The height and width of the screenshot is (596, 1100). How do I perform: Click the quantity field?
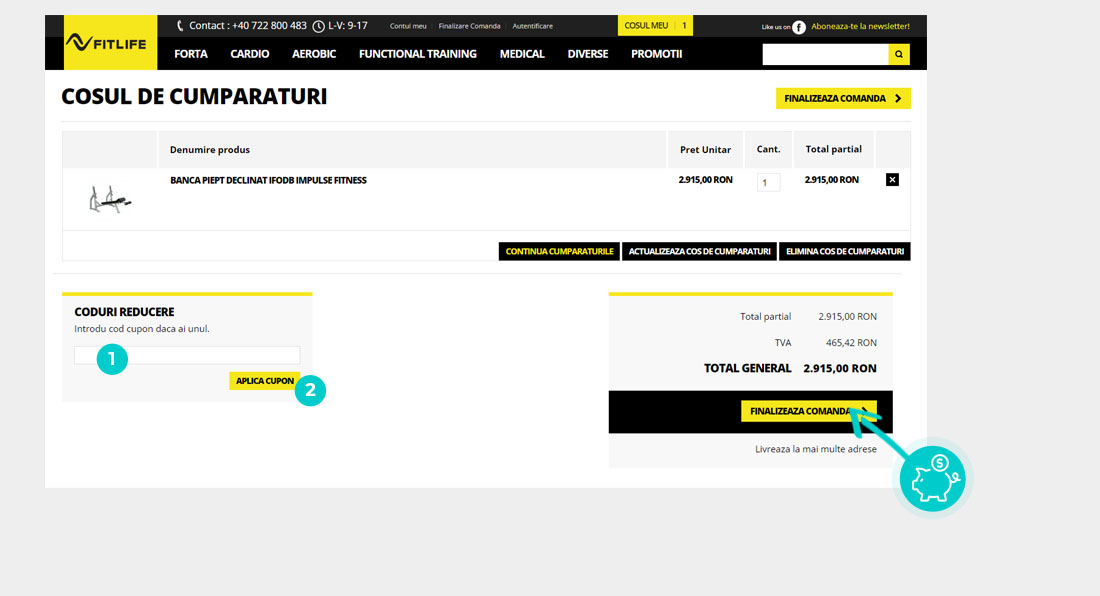pyautogui.click(x=768, y=183)
